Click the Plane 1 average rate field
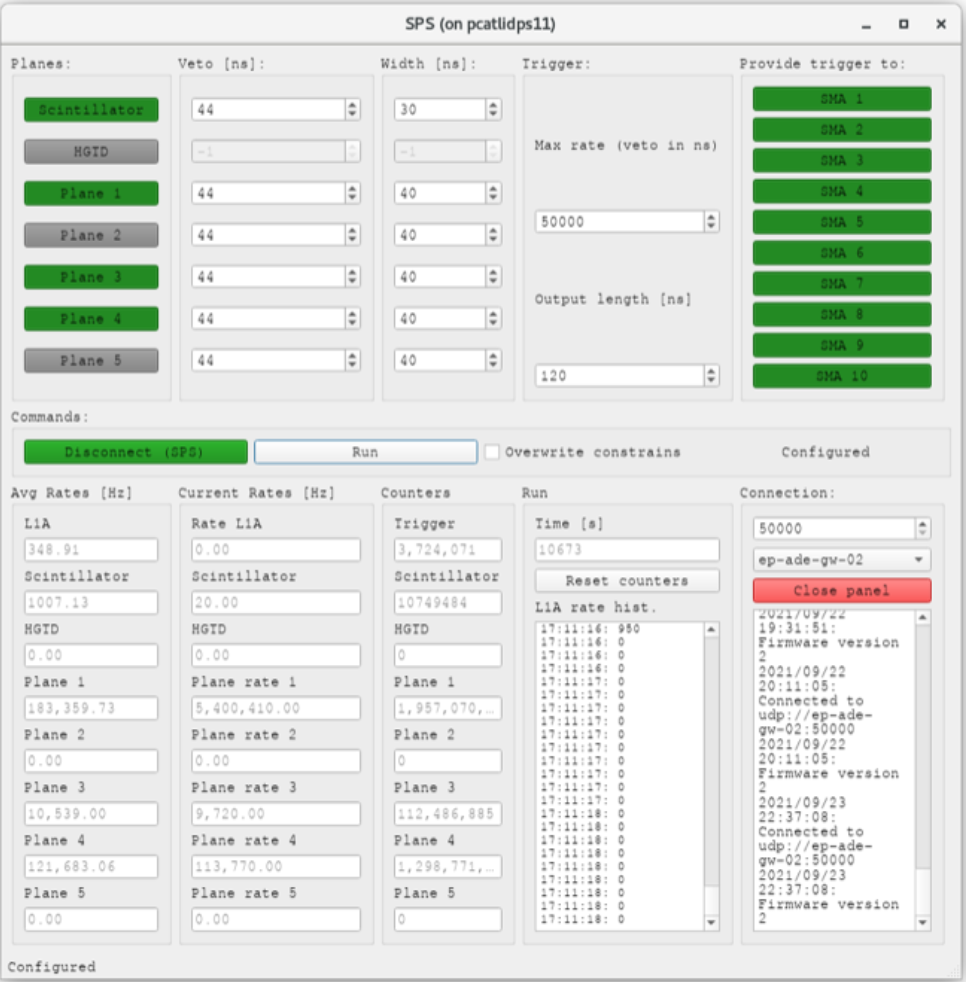The width and height of the screenshot is (966, 982). 91,708
